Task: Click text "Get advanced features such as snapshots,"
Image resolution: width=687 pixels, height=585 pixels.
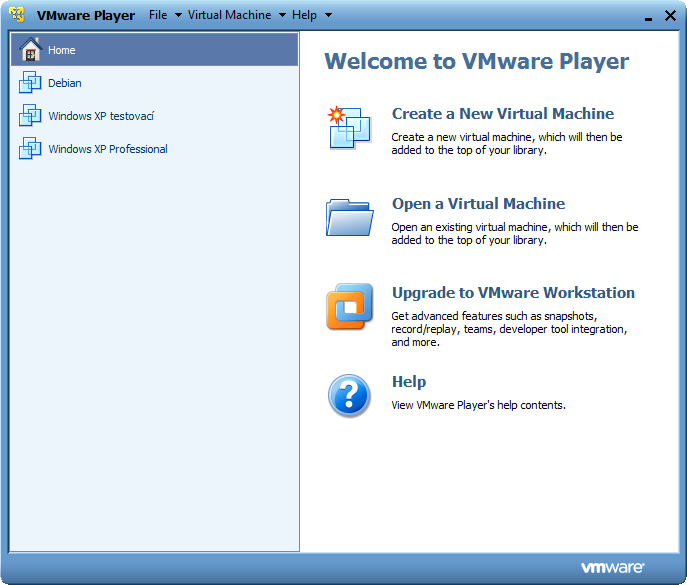Action: click(494, 316)
